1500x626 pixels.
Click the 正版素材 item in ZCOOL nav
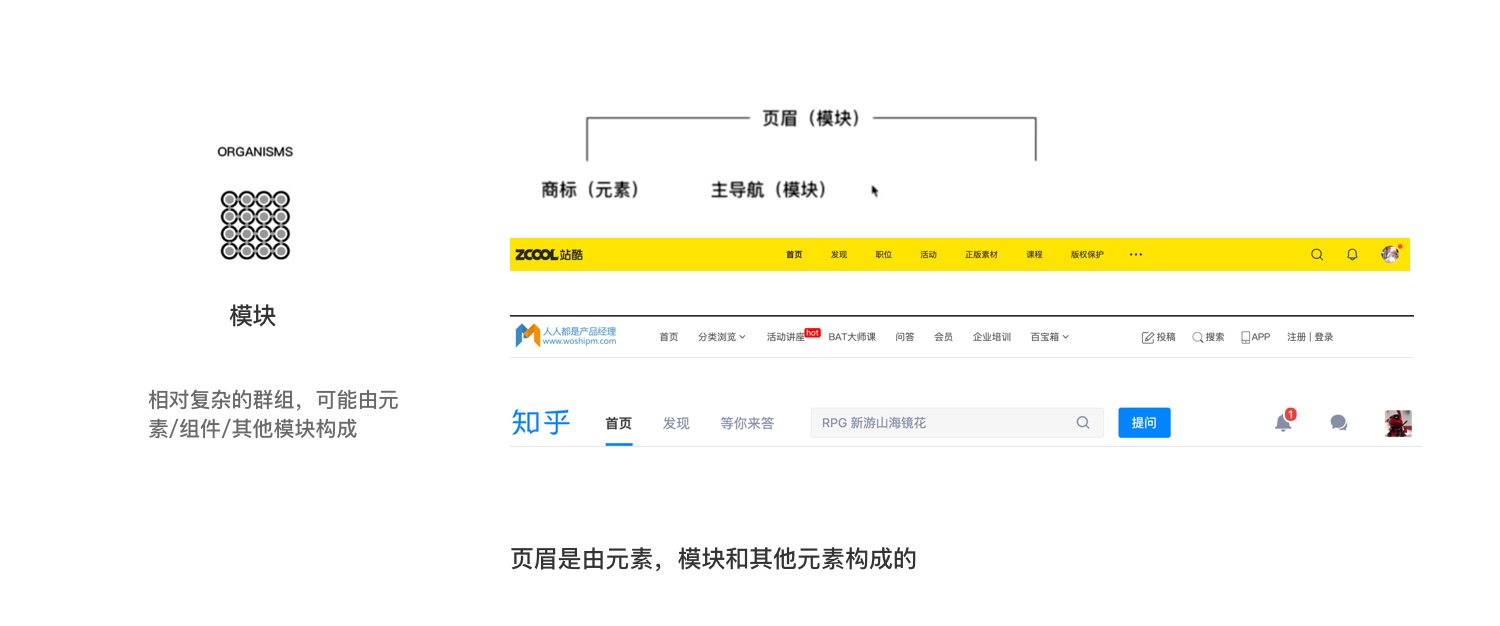coord(981,255)
